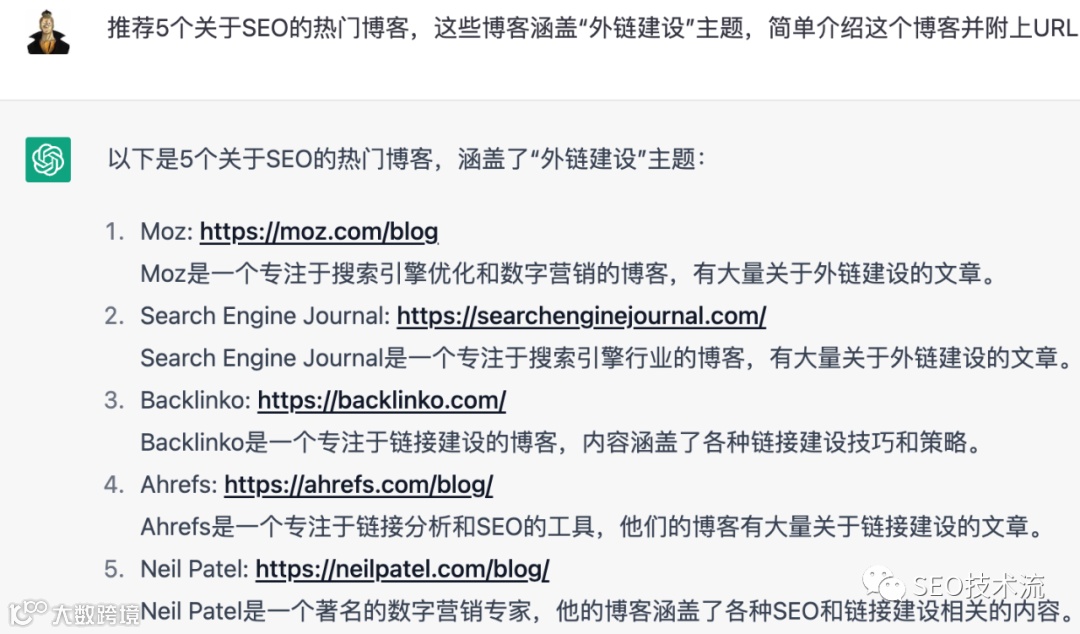1080x634 pixels.
Task: Click the 'Backlinko:' list label
Action: [x=196, y=400]
